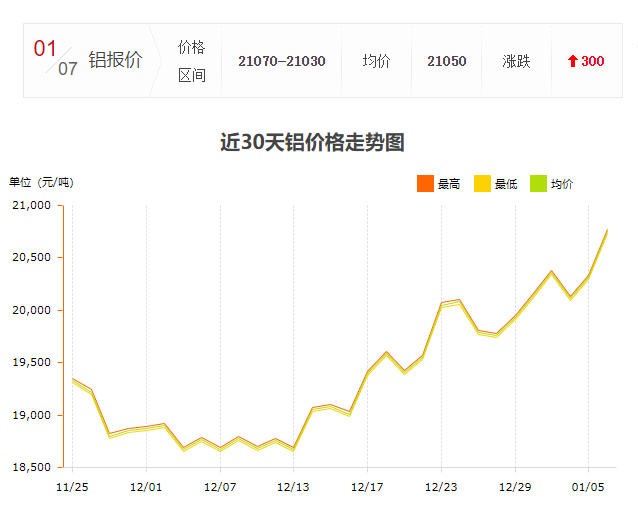Viewport: 638px width, 508px height.
Task: Click the unit label 单位 (元/吨)
Action: point(41,182)
